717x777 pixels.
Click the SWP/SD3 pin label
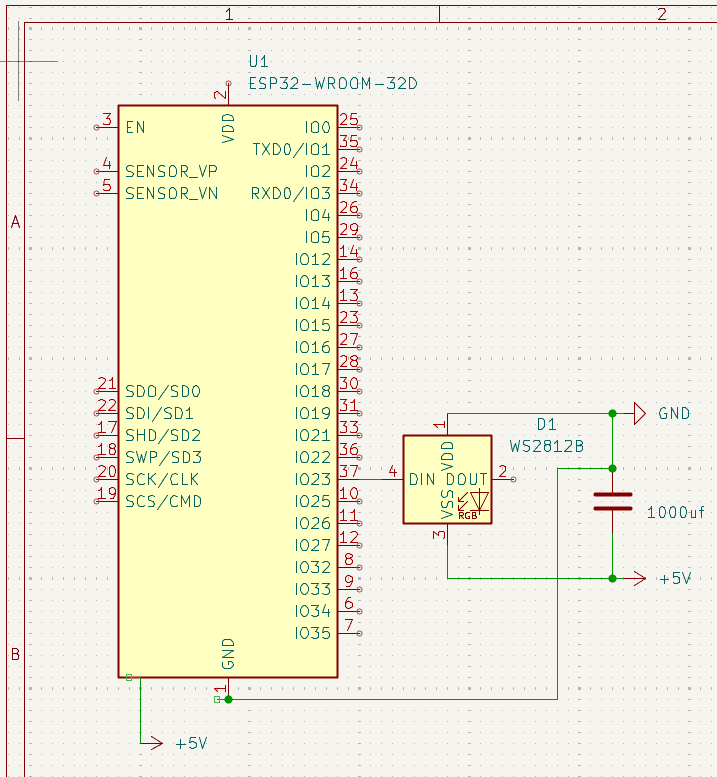[x=164, y=457]
